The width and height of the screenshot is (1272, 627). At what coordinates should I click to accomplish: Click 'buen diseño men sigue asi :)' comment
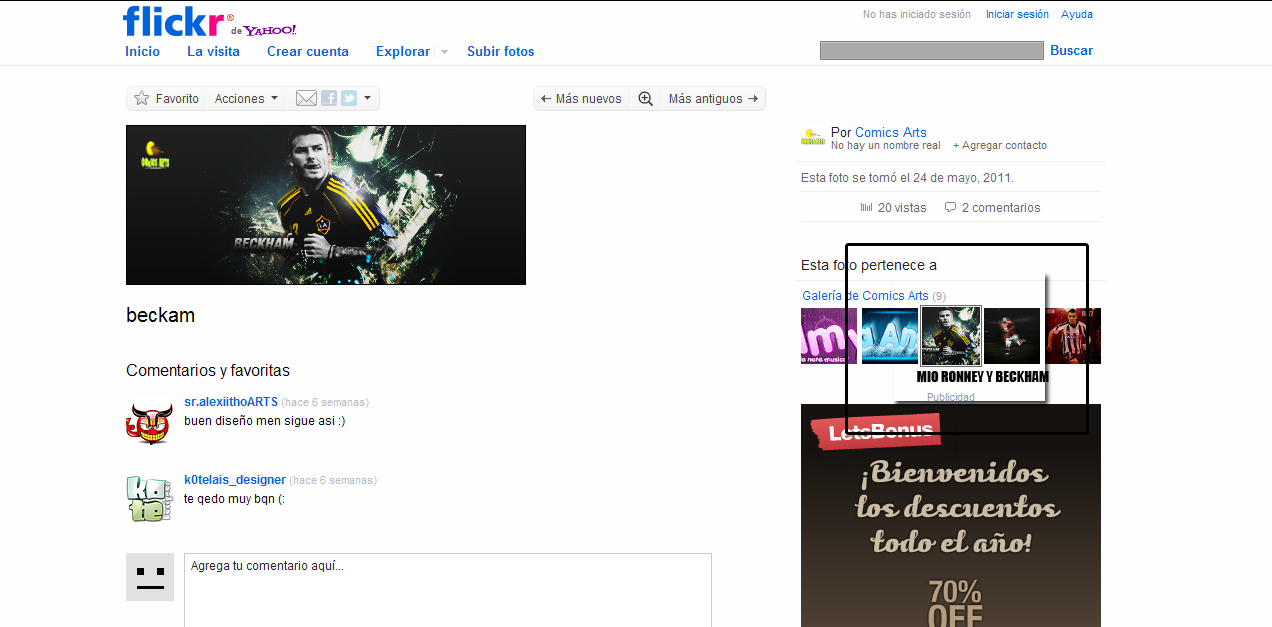(265, 421)
